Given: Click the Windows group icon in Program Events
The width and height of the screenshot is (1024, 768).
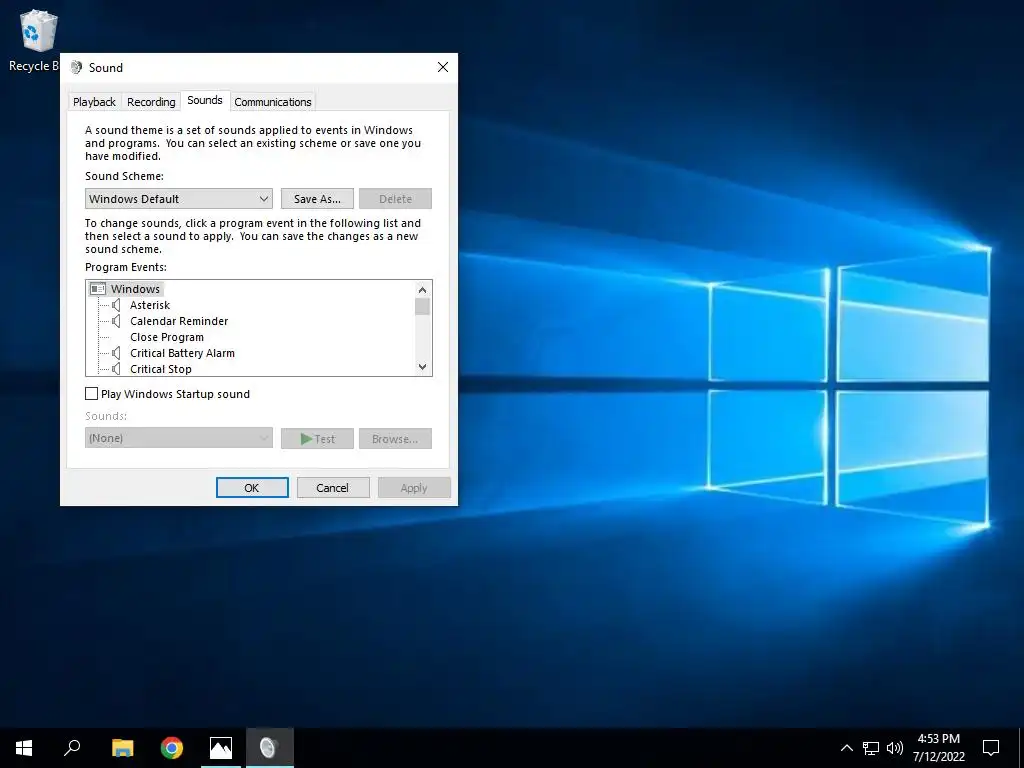Looking at the screenshot, I should [98, 289].
